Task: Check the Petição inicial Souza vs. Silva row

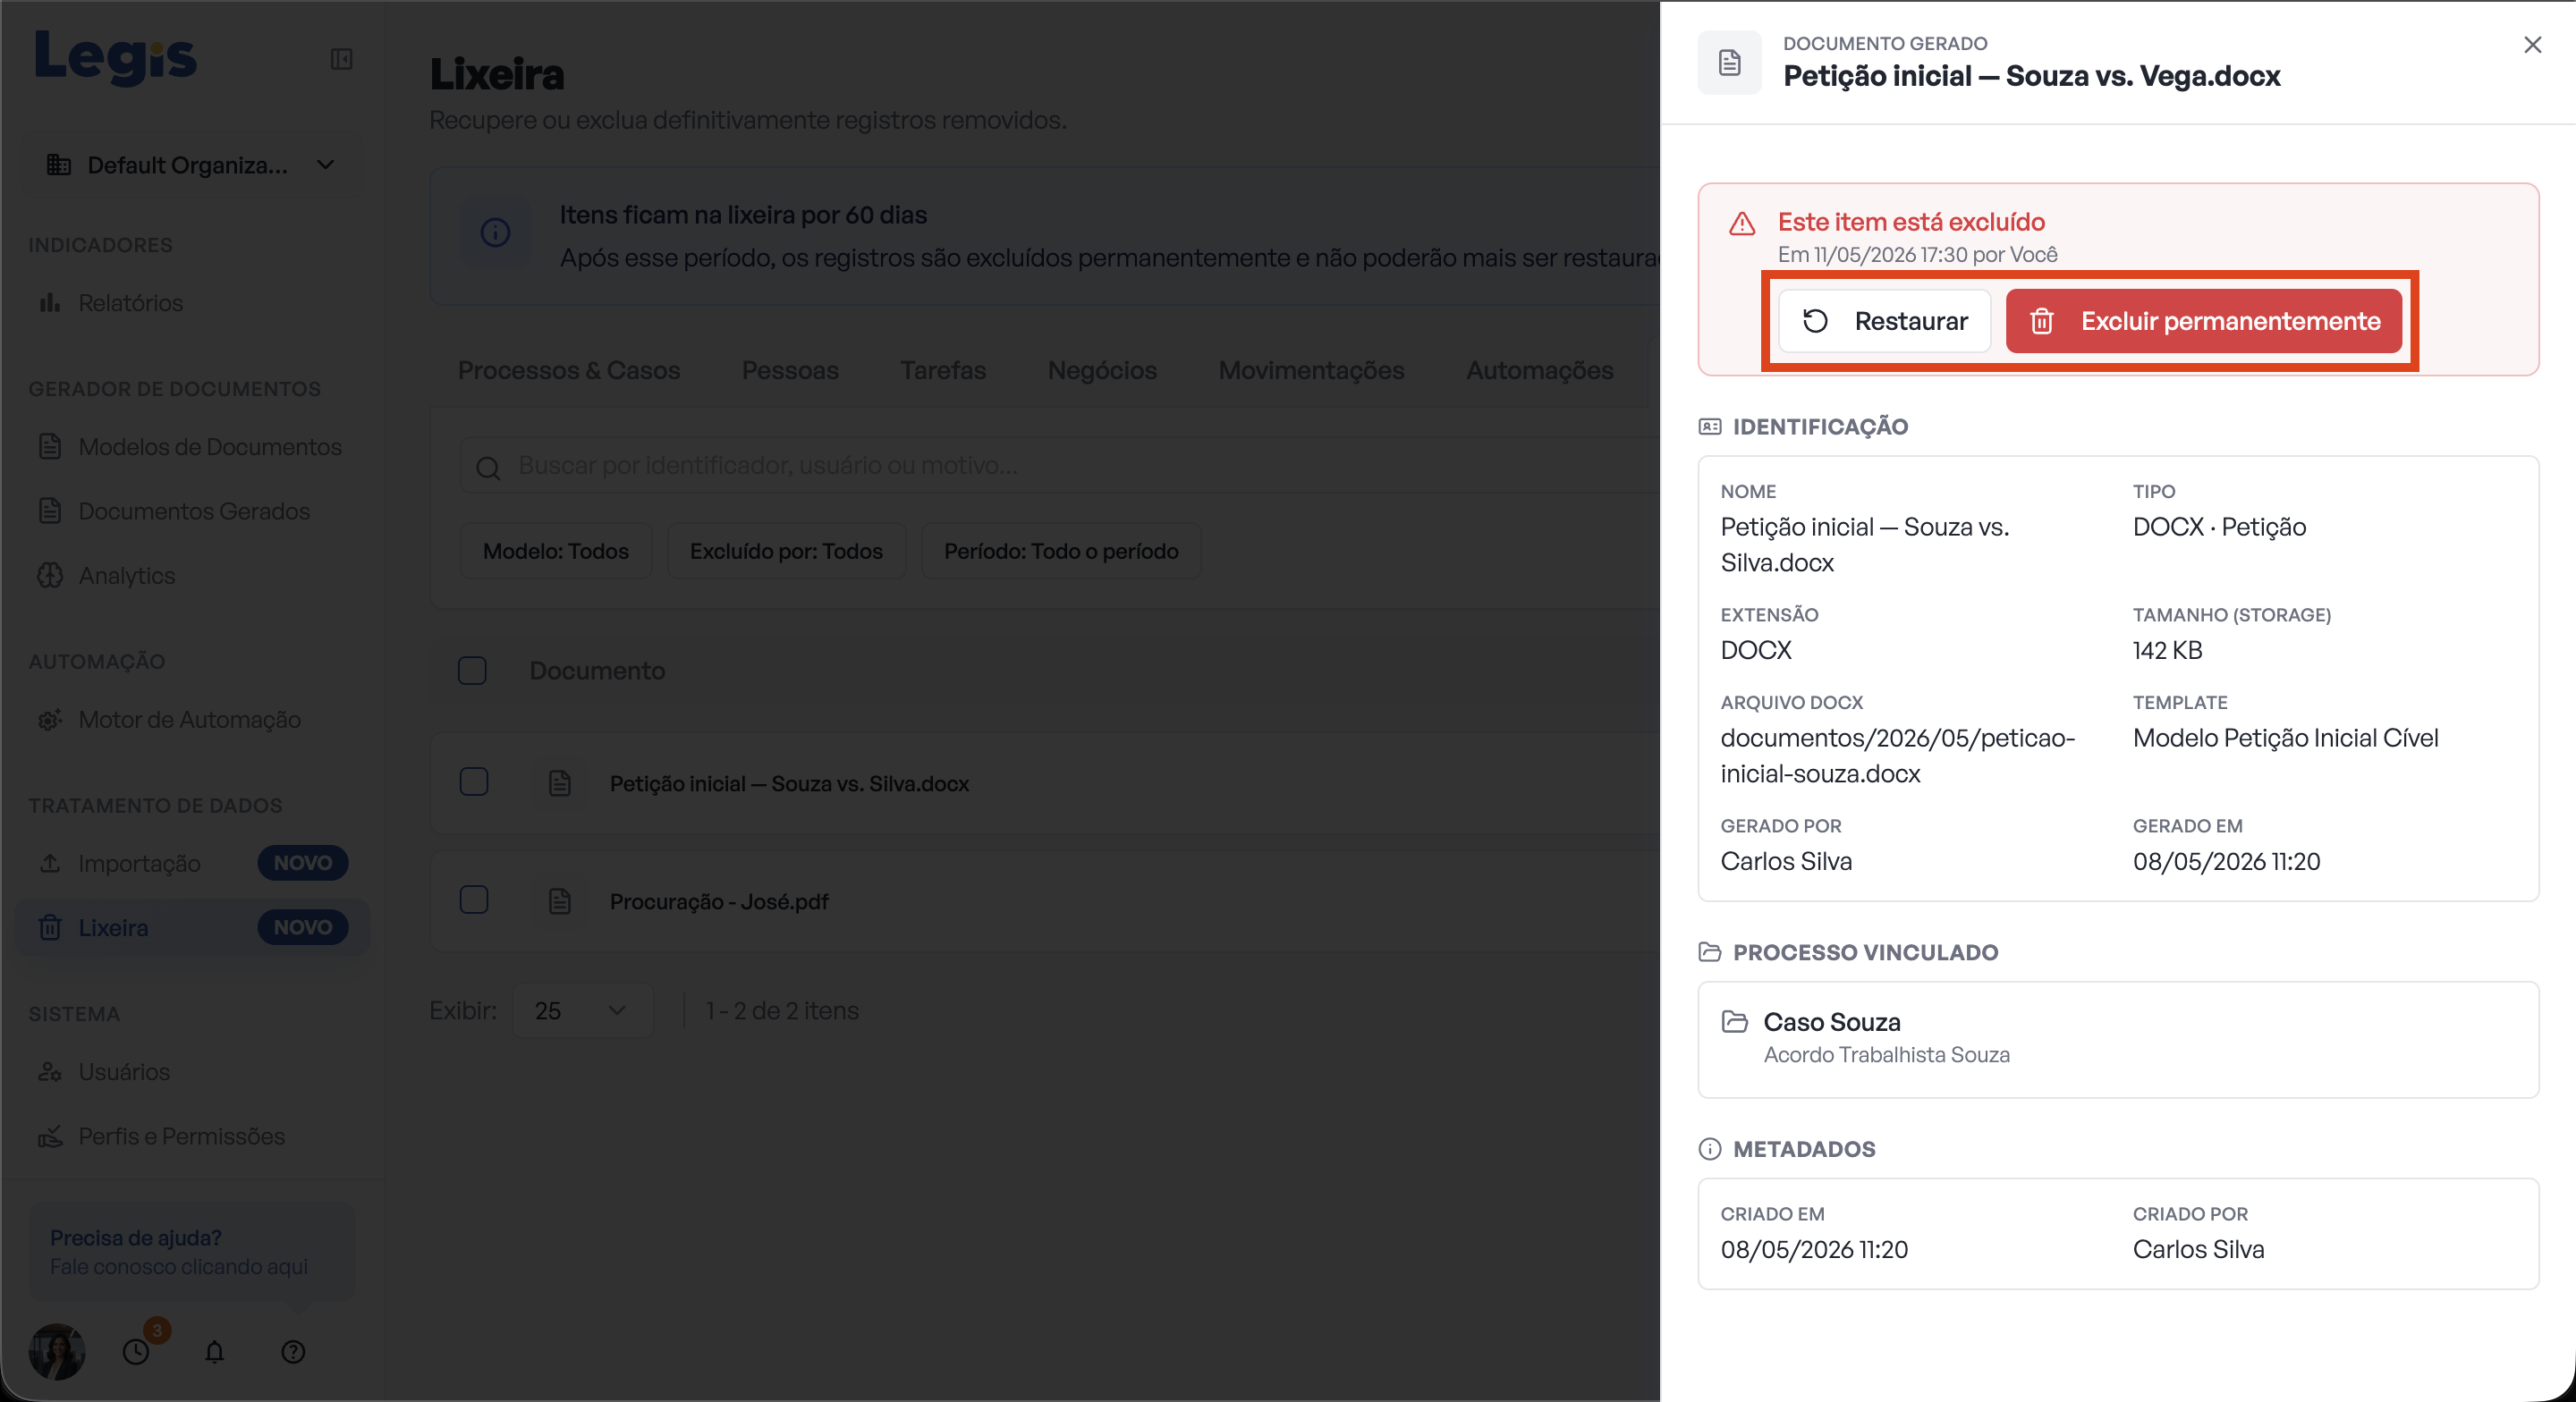Action: 474,782
